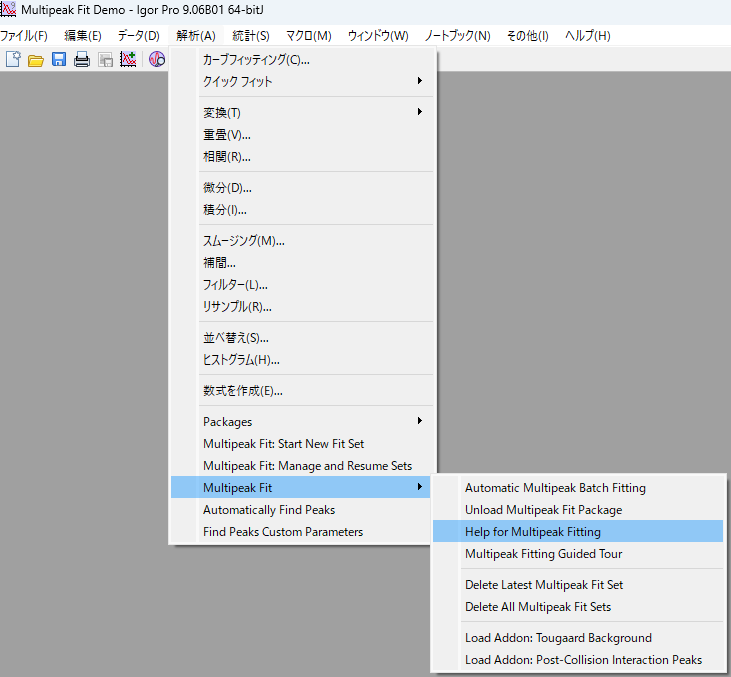Expand the 変換(T) submenu
The image size is (731, 677).
pos(302,112)
